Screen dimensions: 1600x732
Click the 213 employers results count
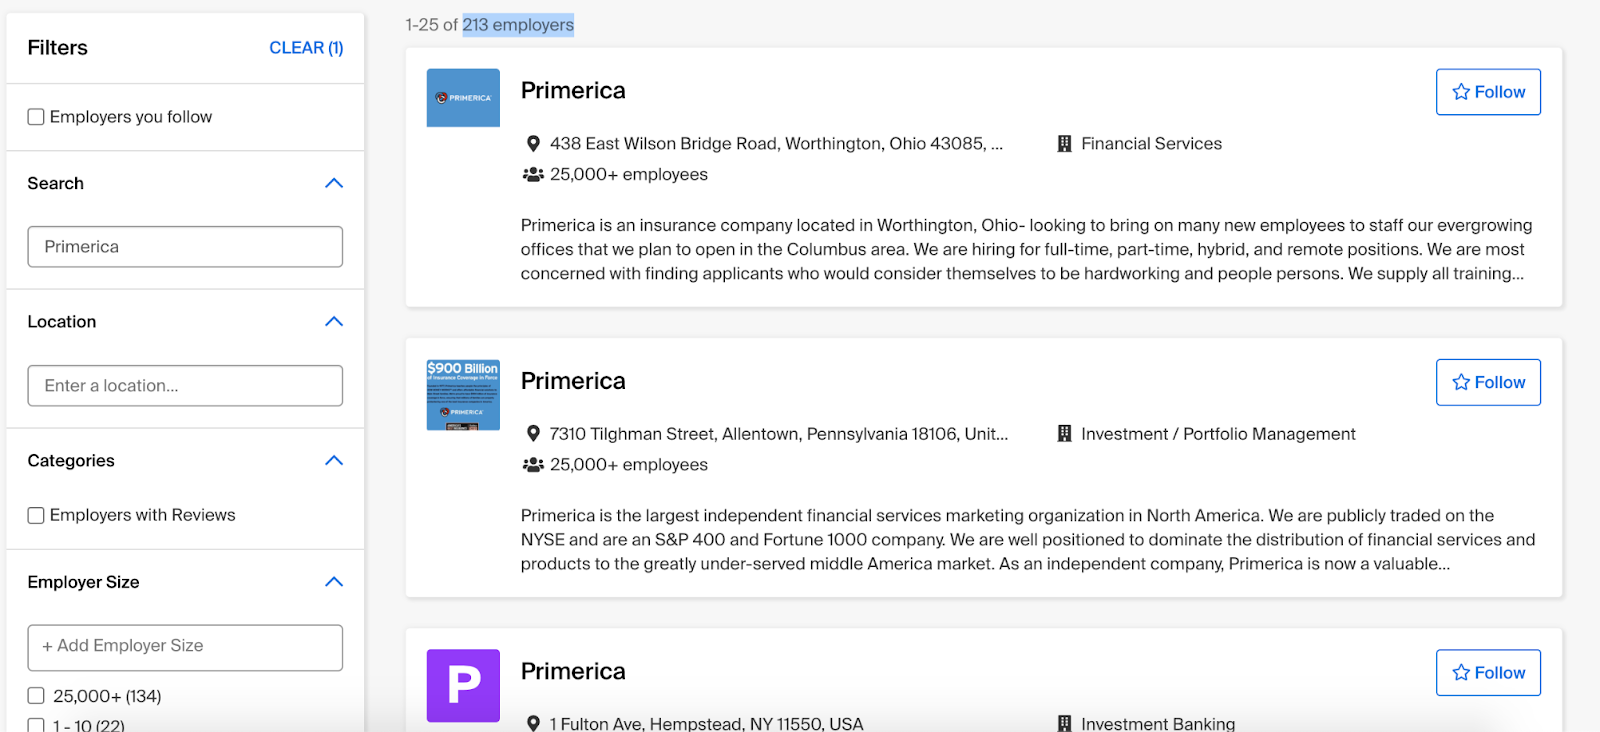click(518, 25)
